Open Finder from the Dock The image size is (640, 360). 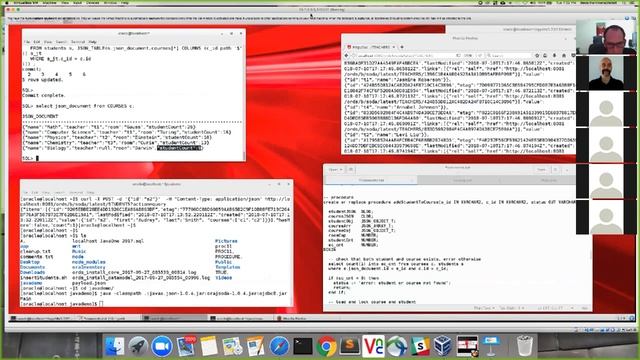115,346
